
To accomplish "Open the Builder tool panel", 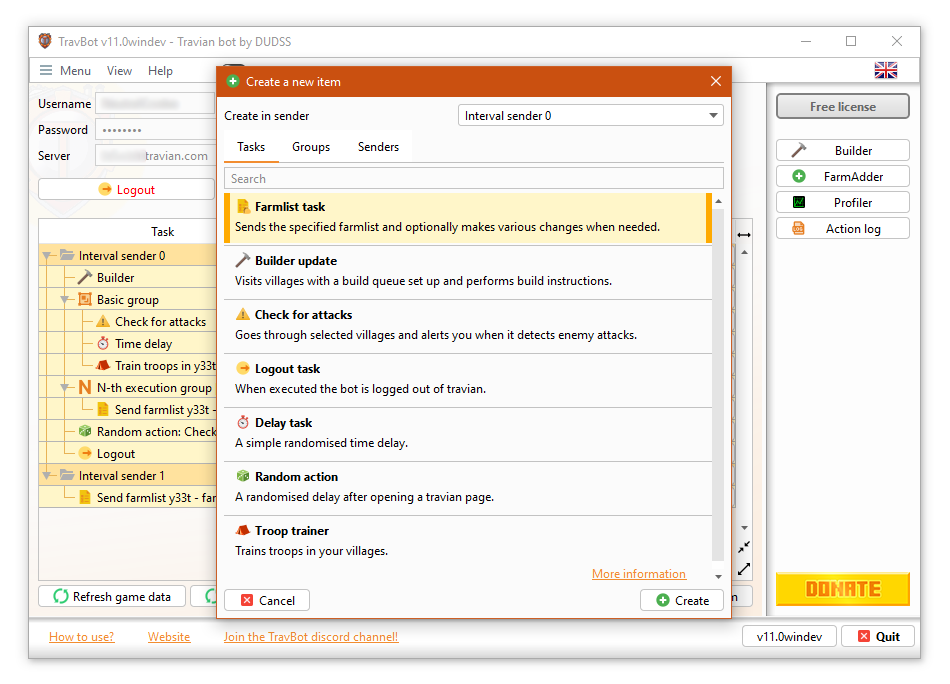I will pos(842,150).
